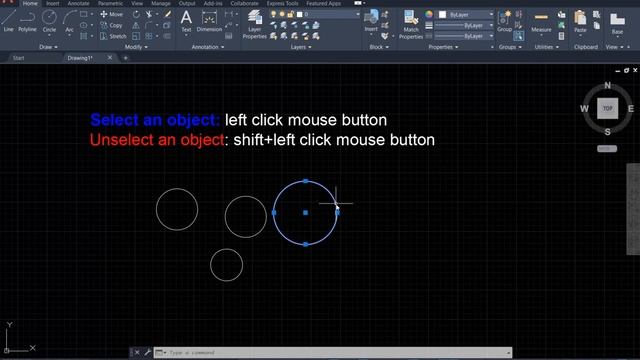This screenshot has height=360, width=640.
Task: Select the Polyline tool
Action: [x=27, y=21]
